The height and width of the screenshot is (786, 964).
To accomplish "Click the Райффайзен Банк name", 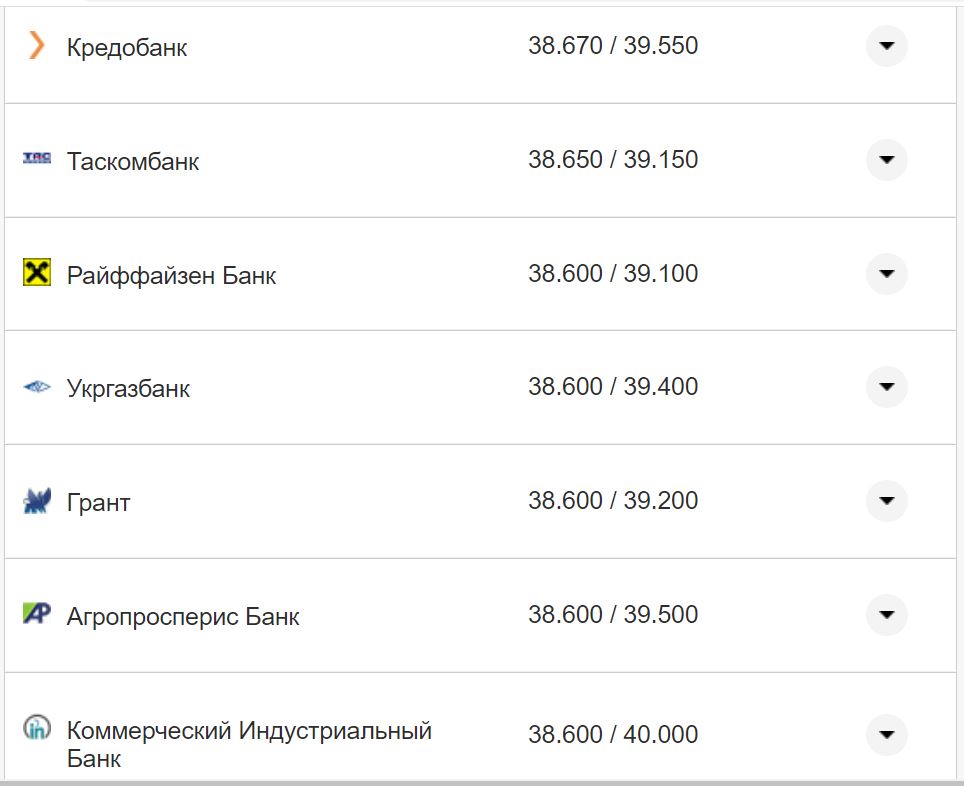I will coord(170,274).
